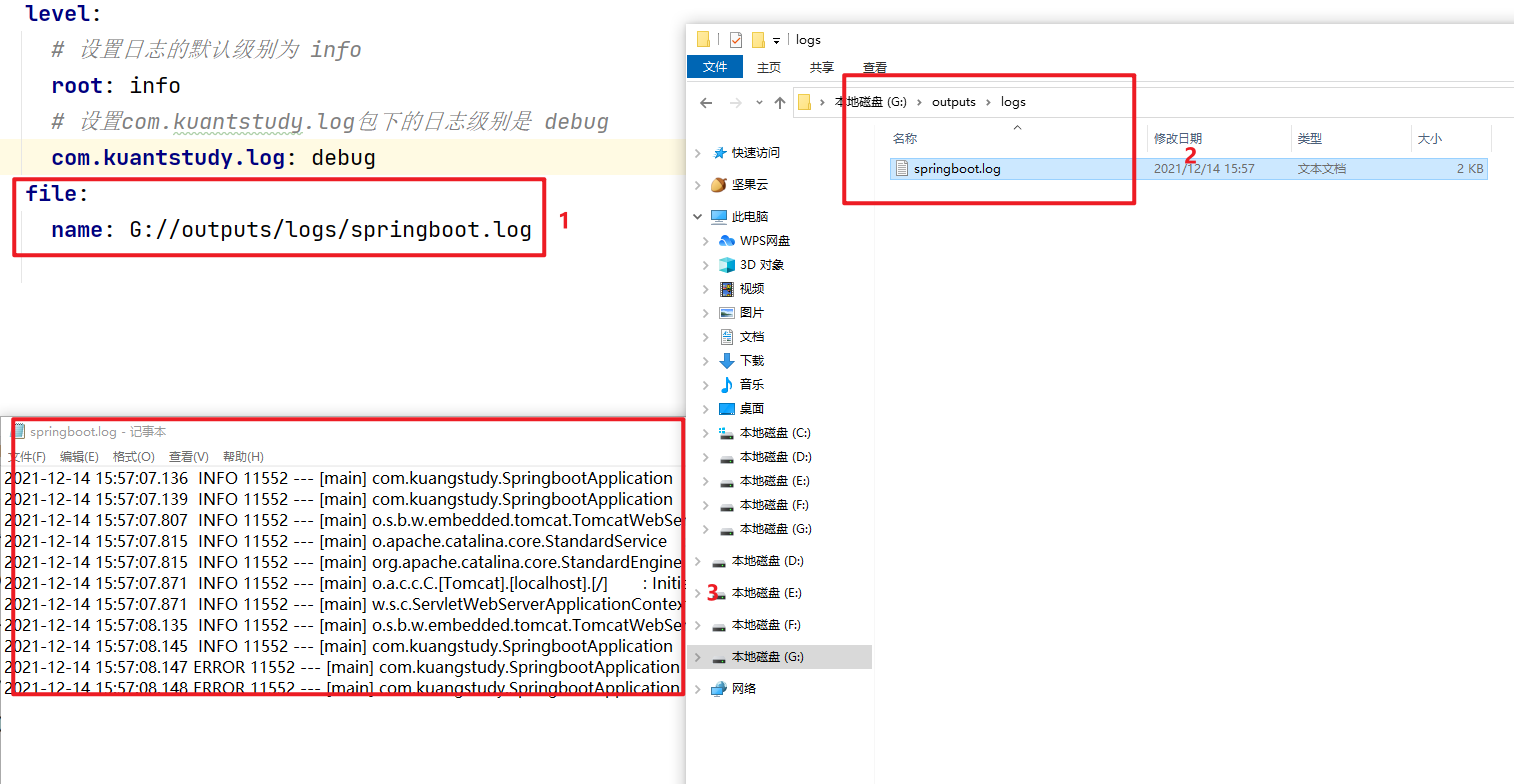
Task: Click the 图片 folder icon
Action: (x=727, y=313)
